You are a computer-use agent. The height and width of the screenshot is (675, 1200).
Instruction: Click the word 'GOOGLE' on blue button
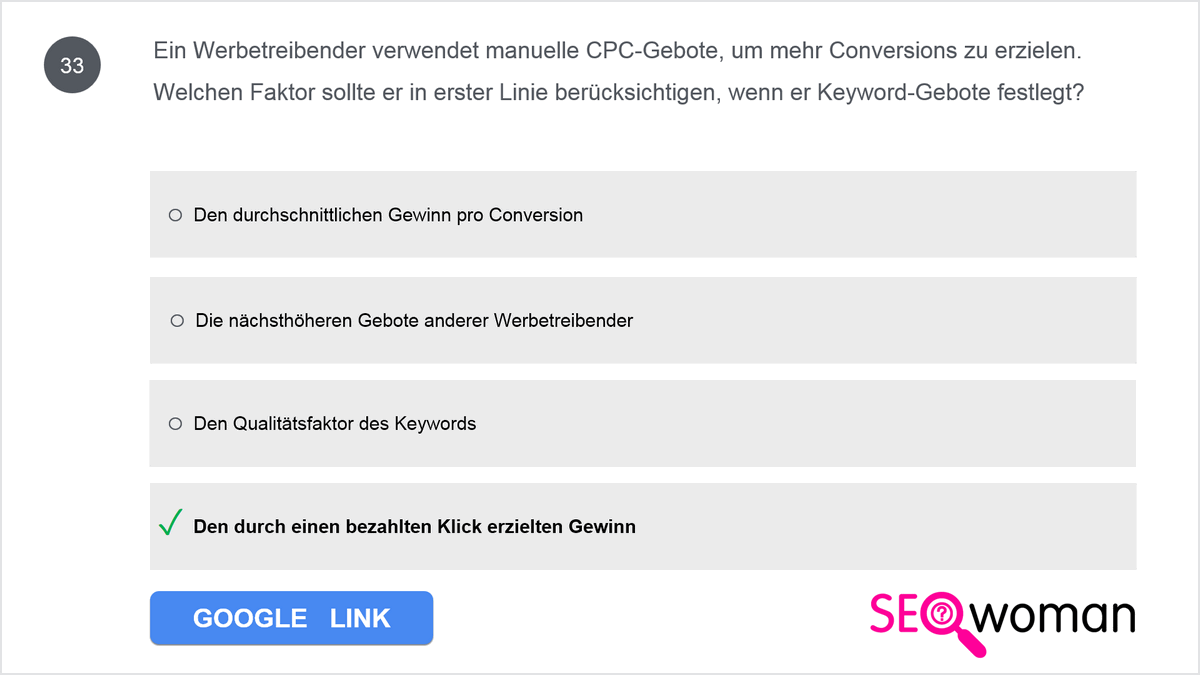(x=250, y=618)
